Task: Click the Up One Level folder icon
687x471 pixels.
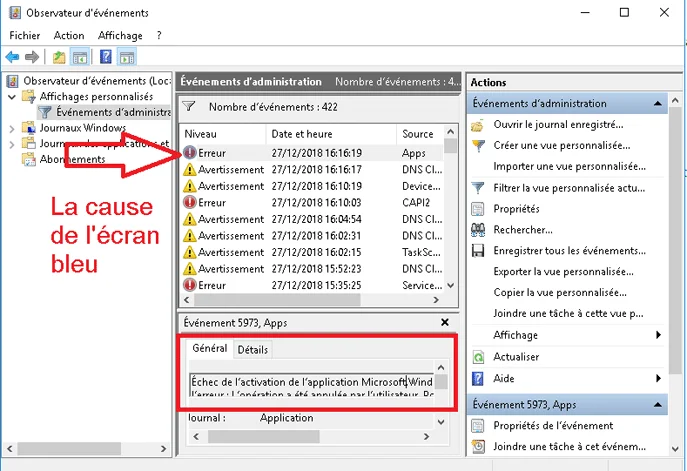Action: tap(59, 57)
